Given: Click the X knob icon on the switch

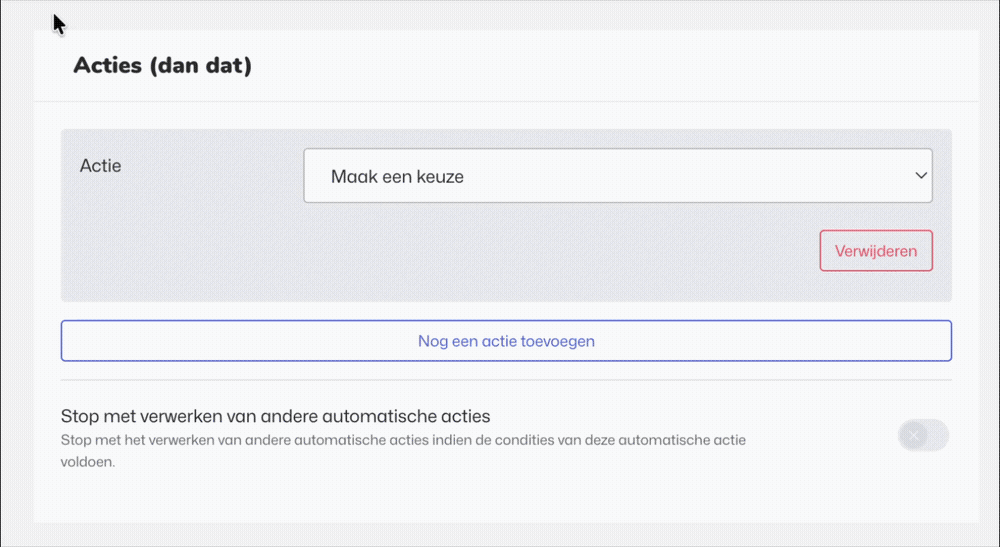Looking at the screenshot, I should [x=912, y=435].
